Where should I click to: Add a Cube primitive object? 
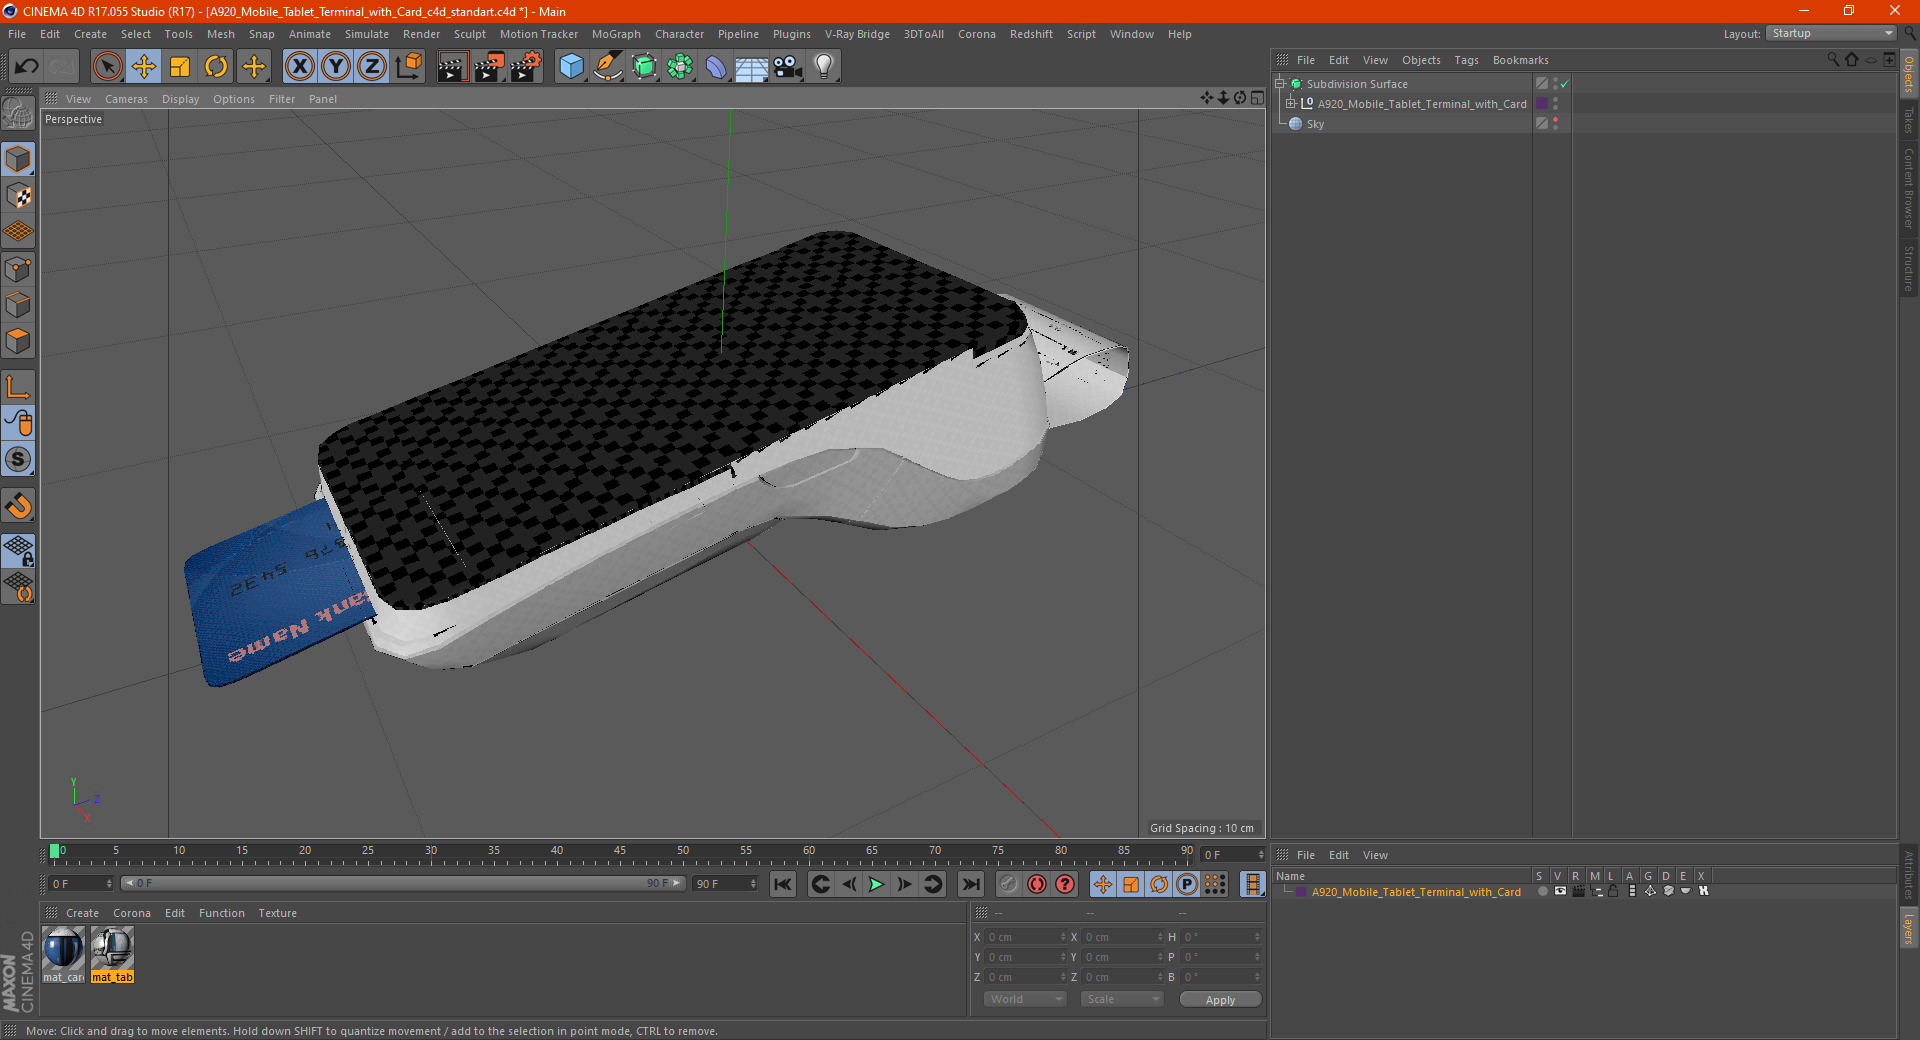(x=571, y=67)
